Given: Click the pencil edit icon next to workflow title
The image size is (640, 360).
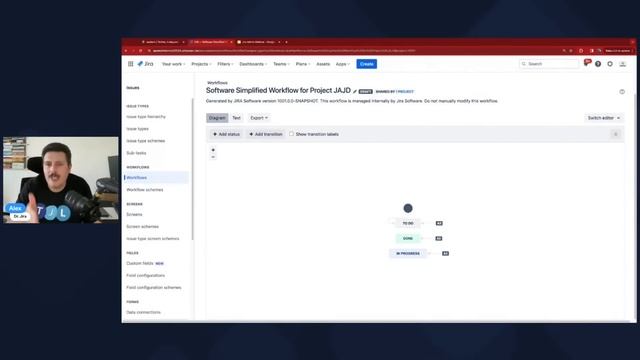Looking at the screenshot, I should 355,91.
